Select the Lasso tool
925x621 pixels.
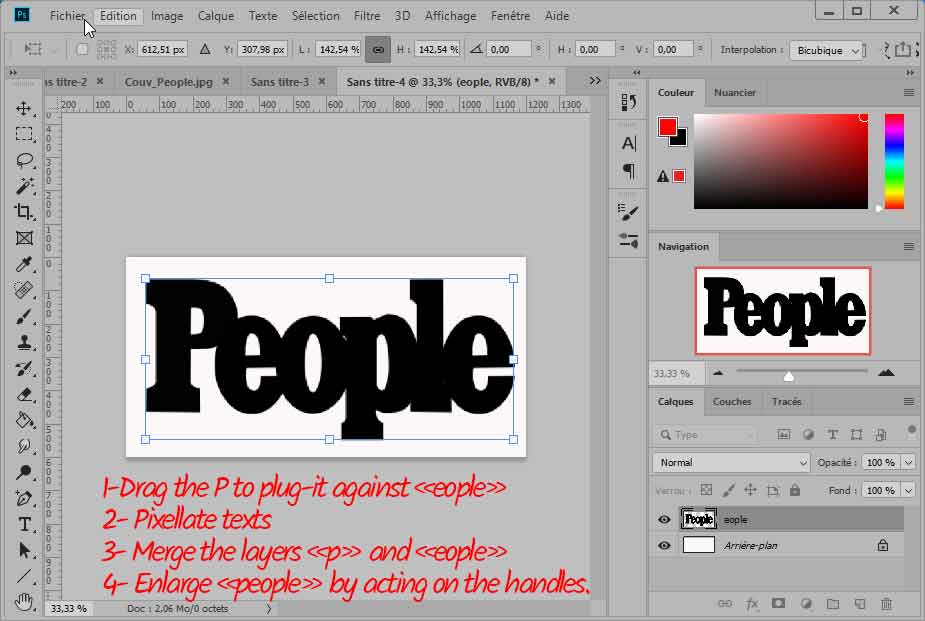pos(24,160)
